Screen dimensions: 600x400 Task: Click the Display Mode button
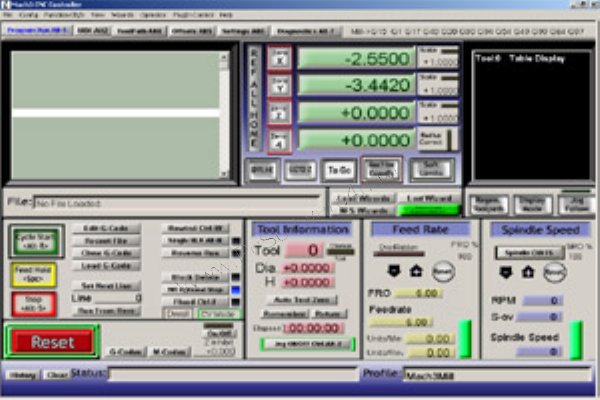pos(533,205)
